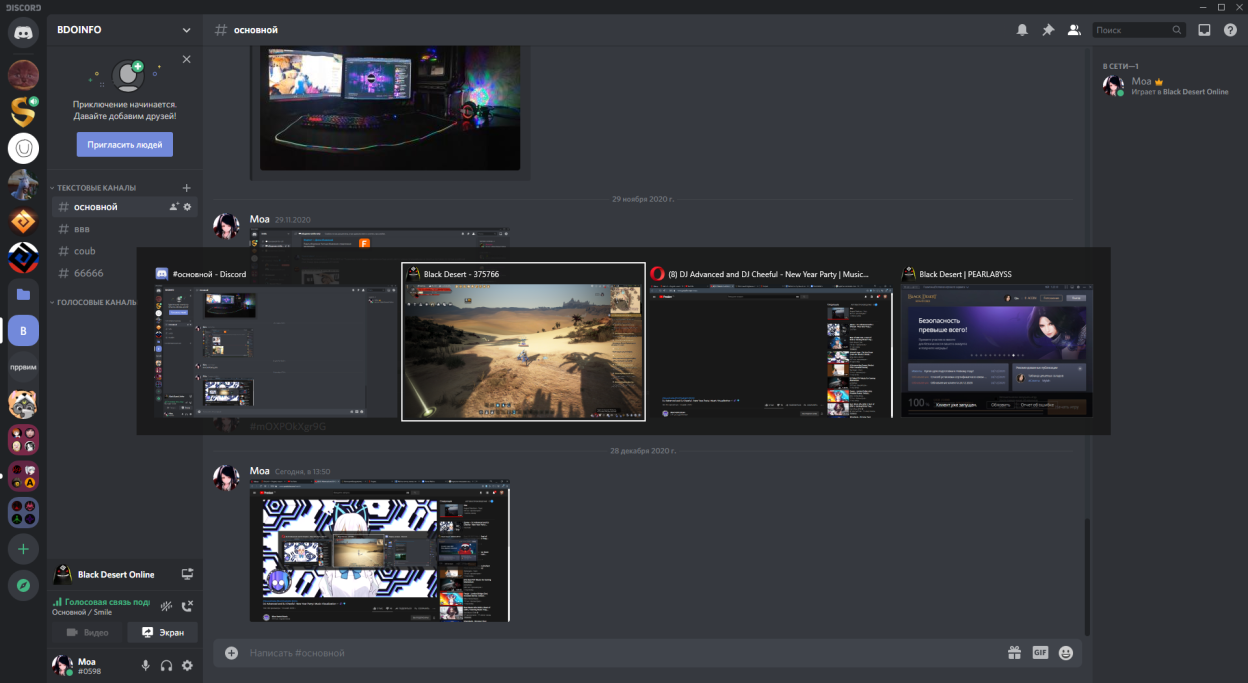The height and width of the screenshot is (683, 1248).
Task: Switch to Black Desert - 375766 window
Action: (x=523, y=342)
